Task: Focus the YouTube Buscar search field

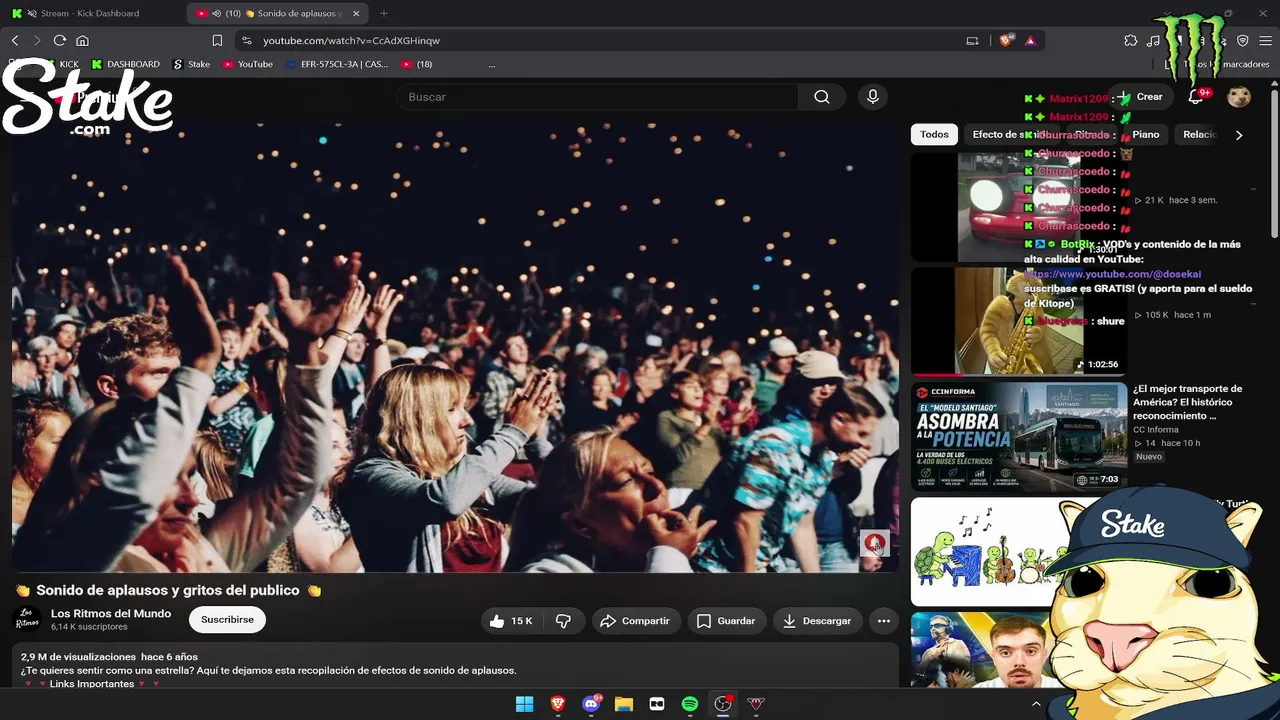Action: [597, 97]
